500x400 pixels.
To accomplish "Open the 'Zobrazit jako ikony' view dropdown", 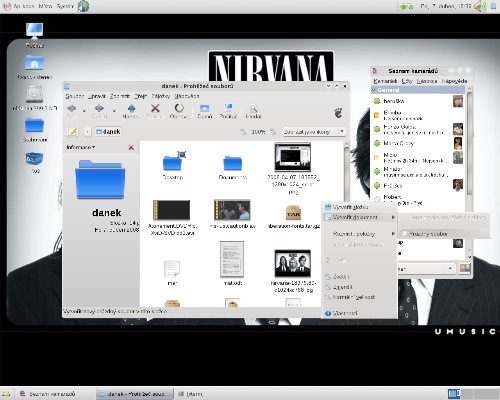I will (314, 132).
